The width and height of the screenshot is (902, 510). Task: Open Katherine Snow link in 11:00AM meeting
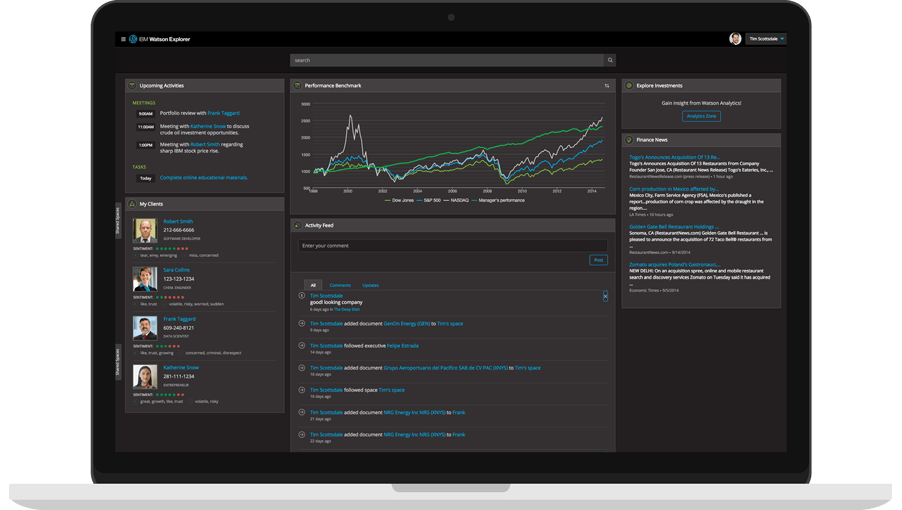208,126
